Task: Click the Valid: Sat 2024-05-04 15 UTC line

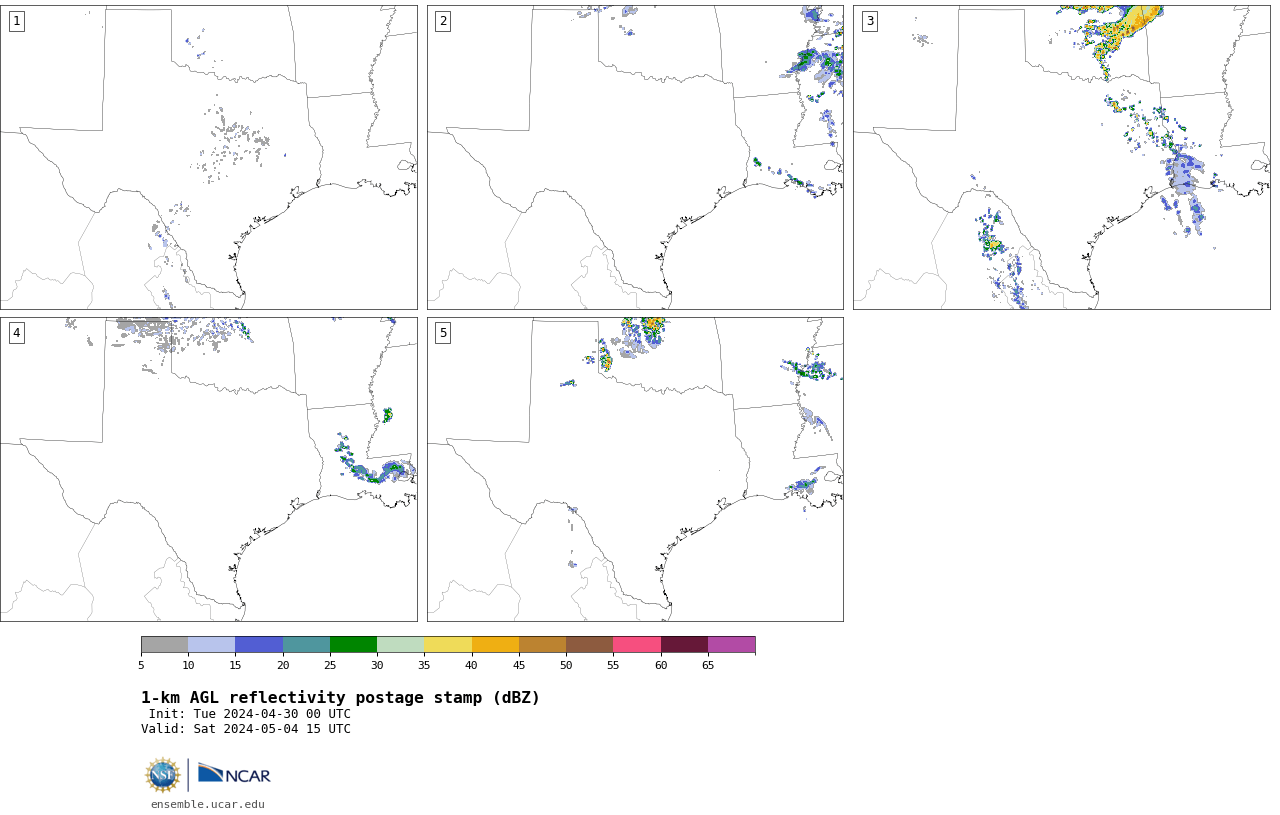Action: pyautogui.click(x=246, y=729)
